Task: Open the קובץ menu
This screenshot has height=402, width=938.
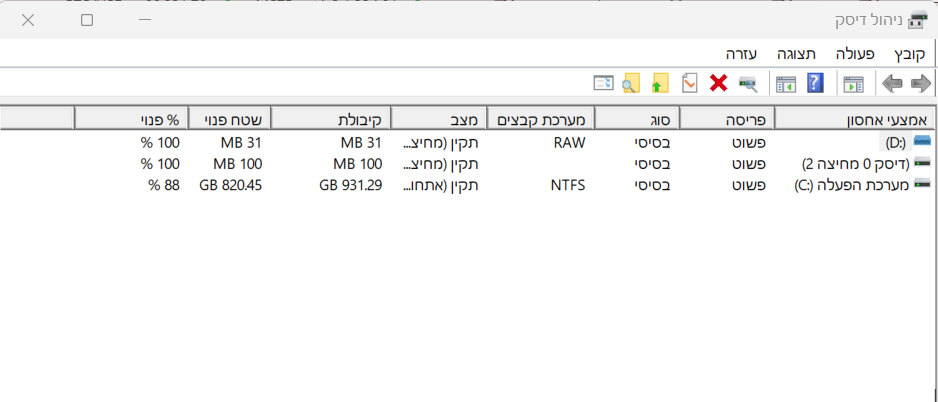Action: click(910, 54)
